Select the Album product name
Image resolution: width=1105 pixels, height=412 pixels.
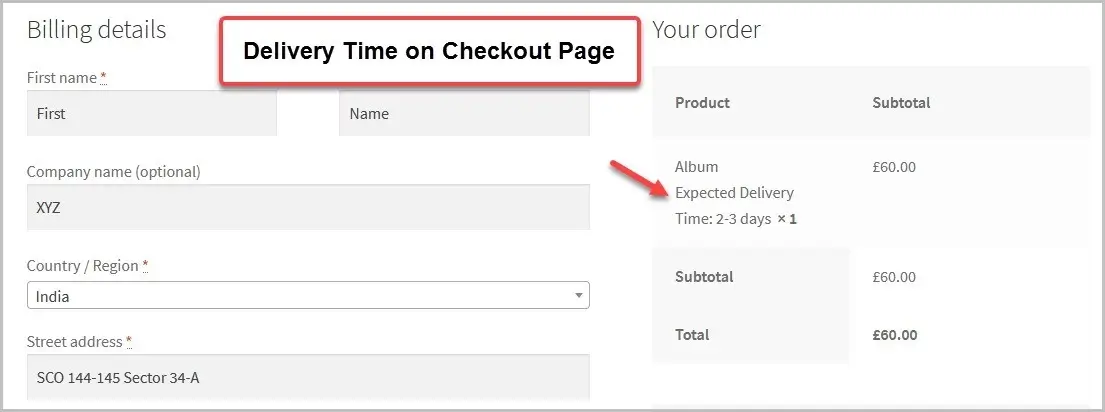[x=696, y=167]
